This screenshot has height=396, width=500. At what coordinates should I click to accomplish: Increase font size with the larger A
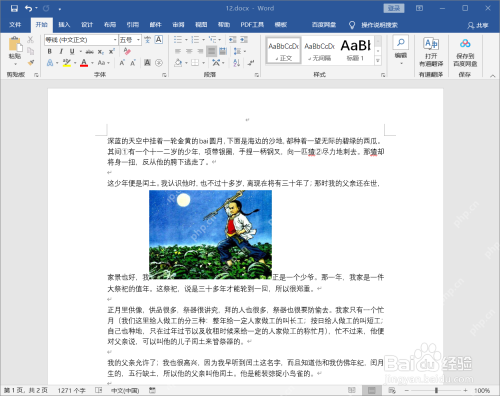pos(122,63)
